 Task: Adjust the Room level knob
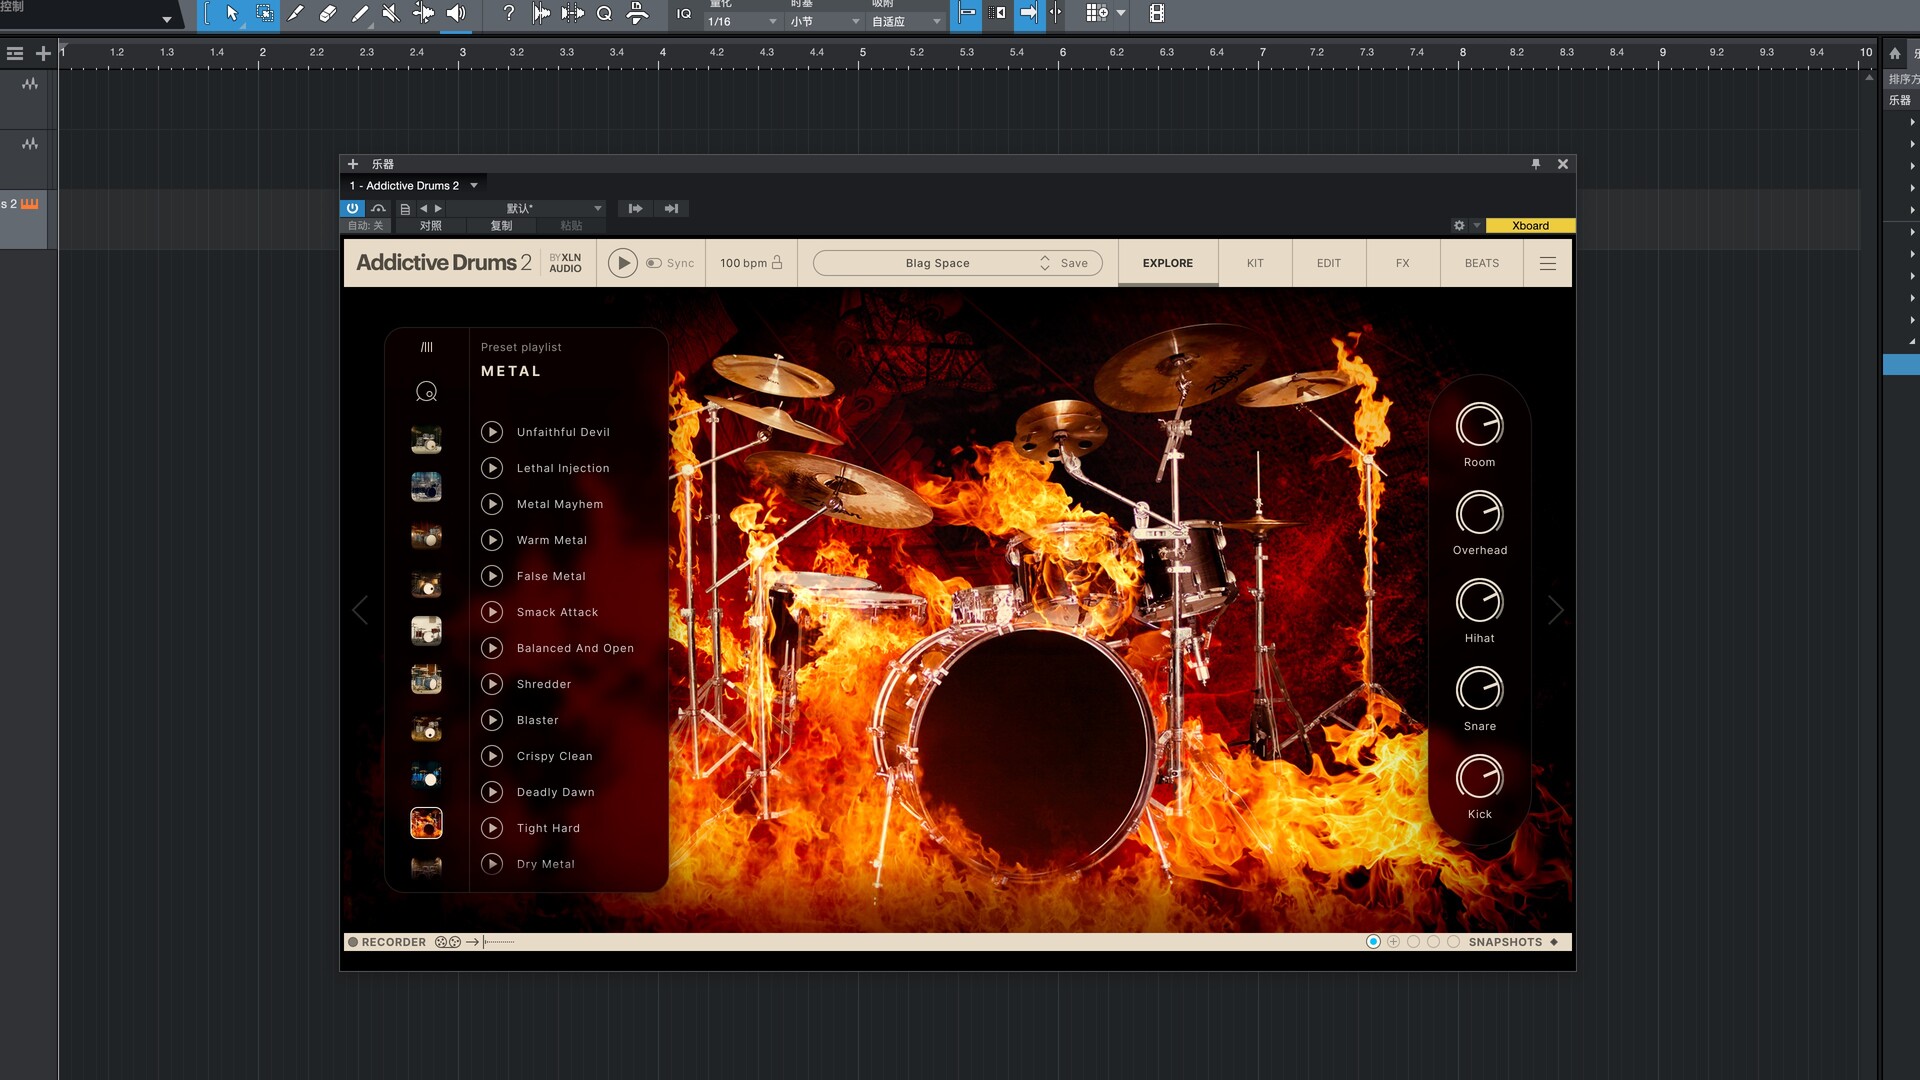coord(1479,425)
